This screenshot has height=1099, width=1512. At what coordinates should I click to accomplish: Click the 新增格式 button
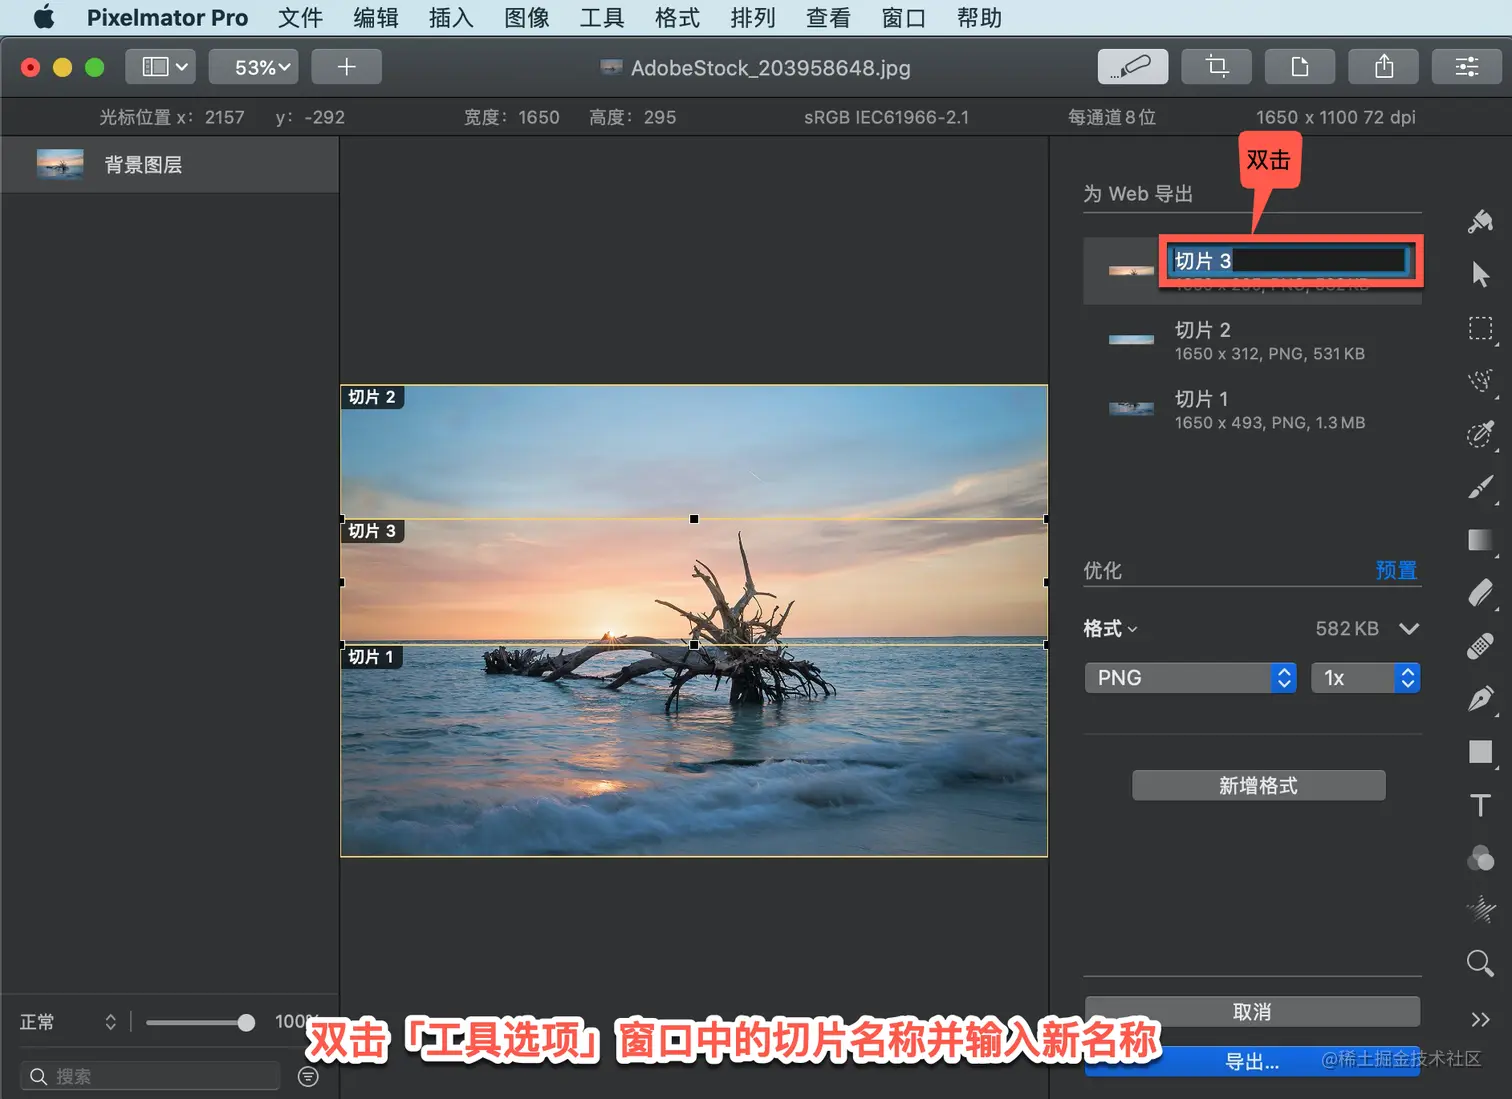[1258, 786]
